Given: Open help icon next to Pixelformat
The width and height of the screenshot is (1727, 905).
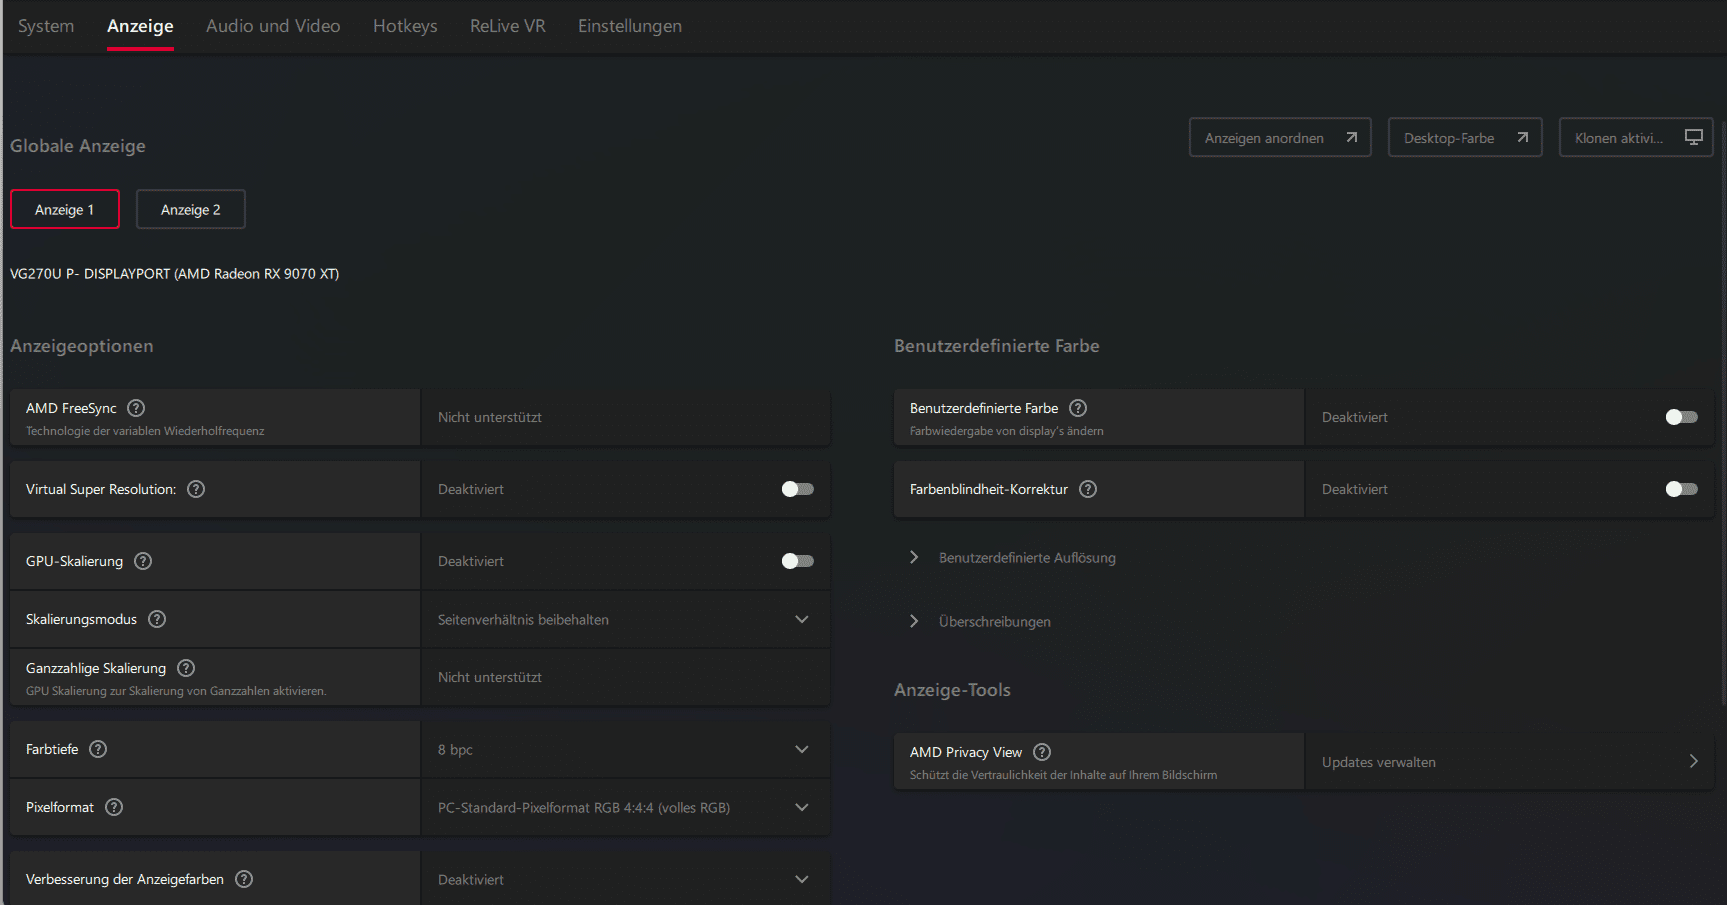Looking at the screenshot, I should tap(114, 807).
